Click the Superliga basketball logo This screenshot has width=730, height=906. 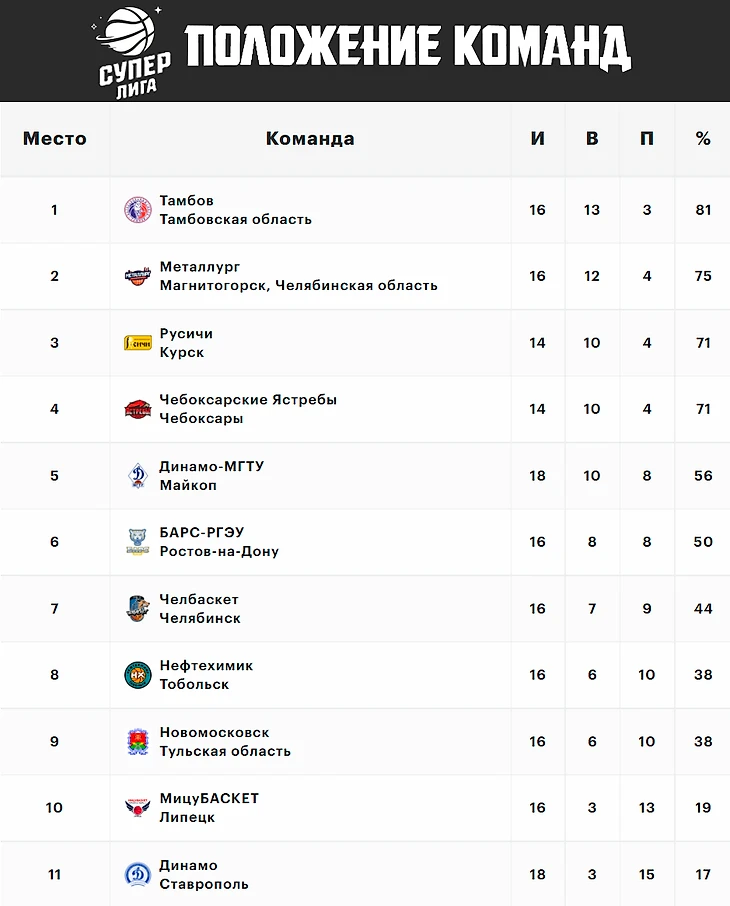point(133,50)
